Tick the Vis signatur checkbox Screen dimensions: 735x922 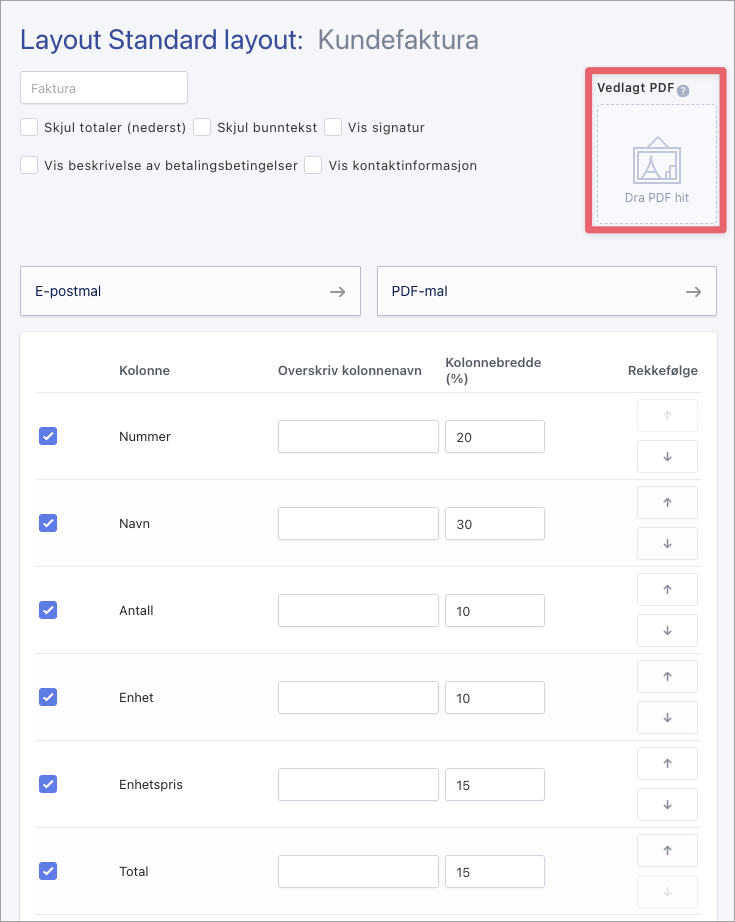(x=333, y=127)
